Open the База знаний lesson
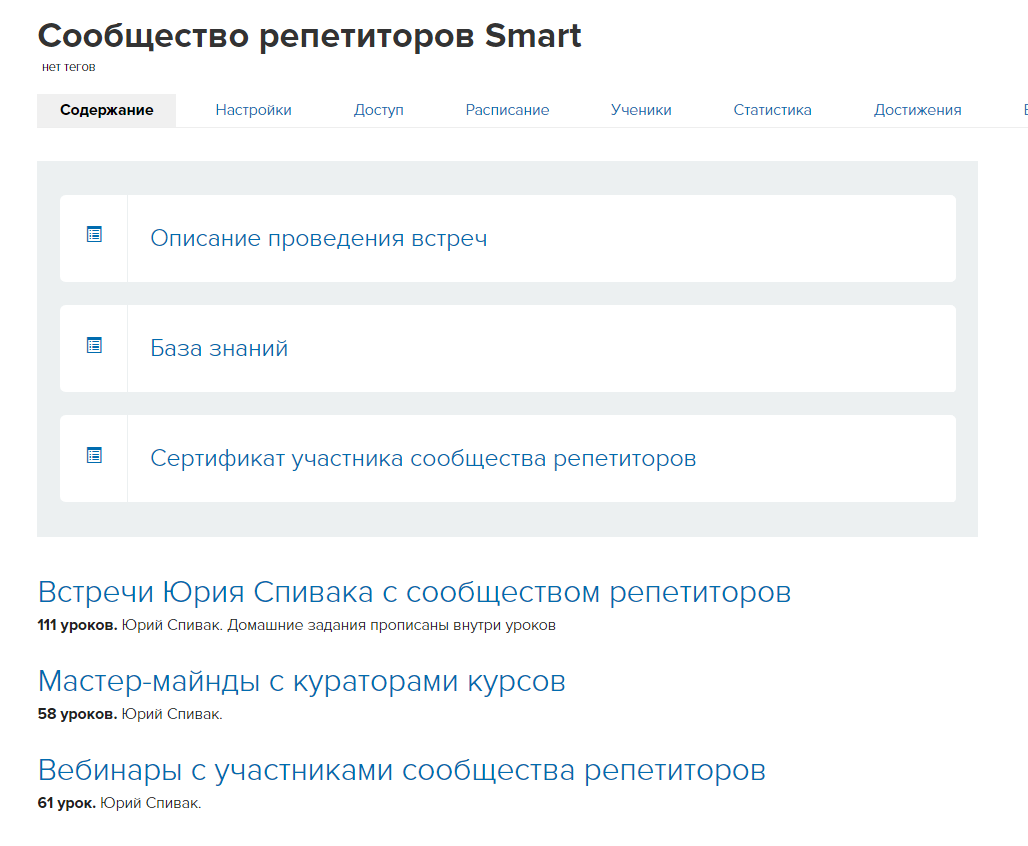This screenshot has height=846, width=1028. [x=219, y=348]
